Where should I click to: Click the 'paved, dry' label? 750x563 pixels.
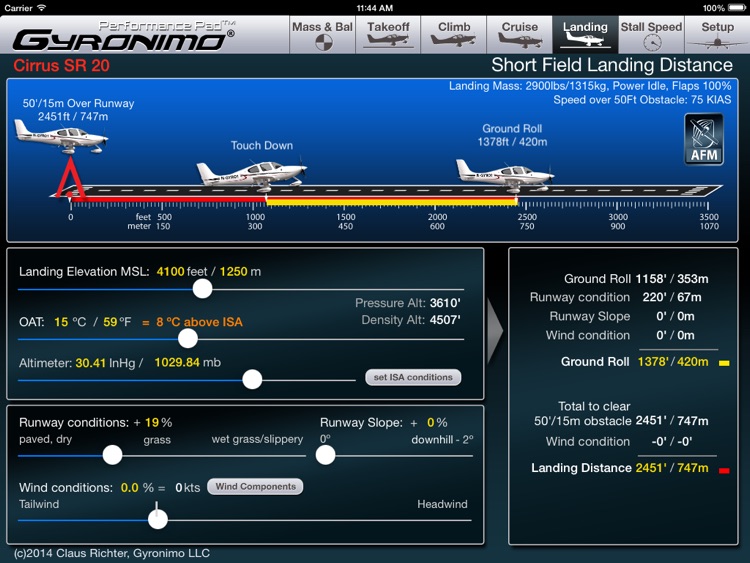(45, 439)
